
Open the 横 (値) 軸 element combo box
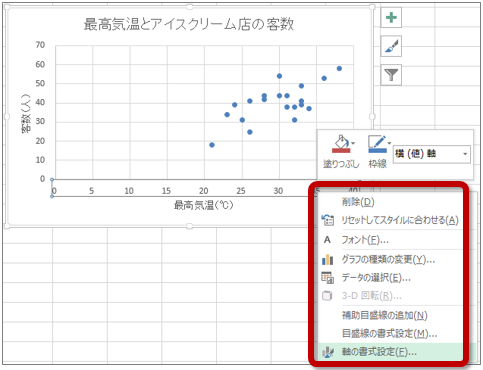click(x=432, y=154)
